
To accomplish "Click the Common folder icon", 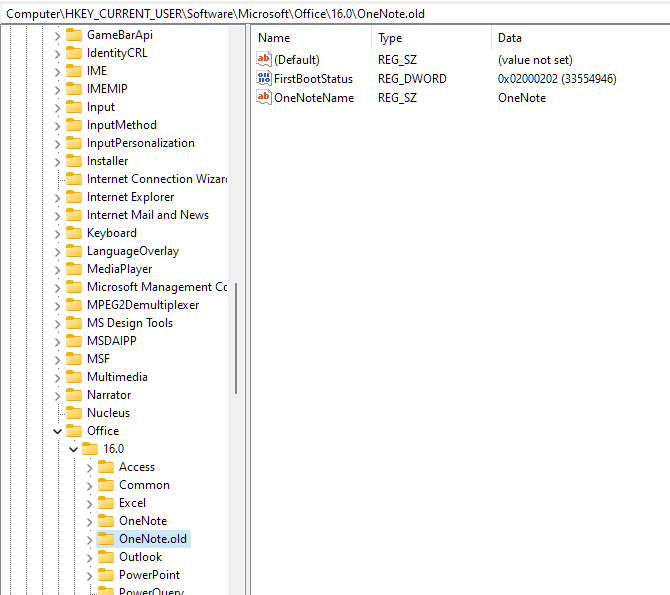I will [106, 485].
